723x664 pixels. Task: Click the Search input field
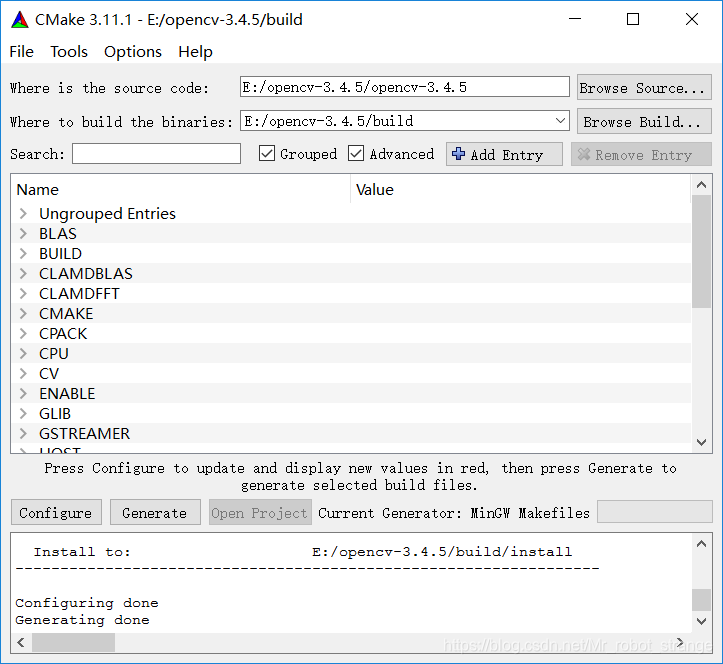(156, 154)
